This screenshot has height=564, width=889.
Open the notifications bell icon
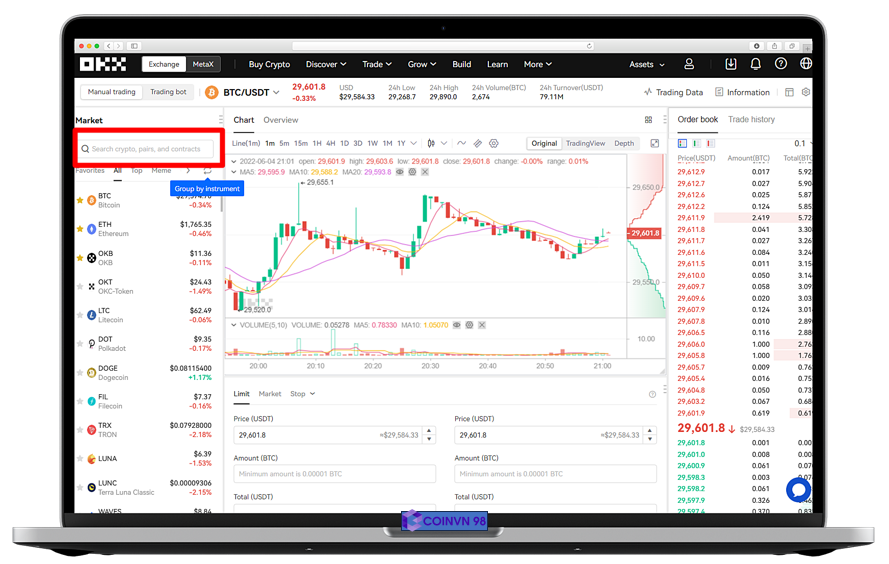tap(755, 64)
